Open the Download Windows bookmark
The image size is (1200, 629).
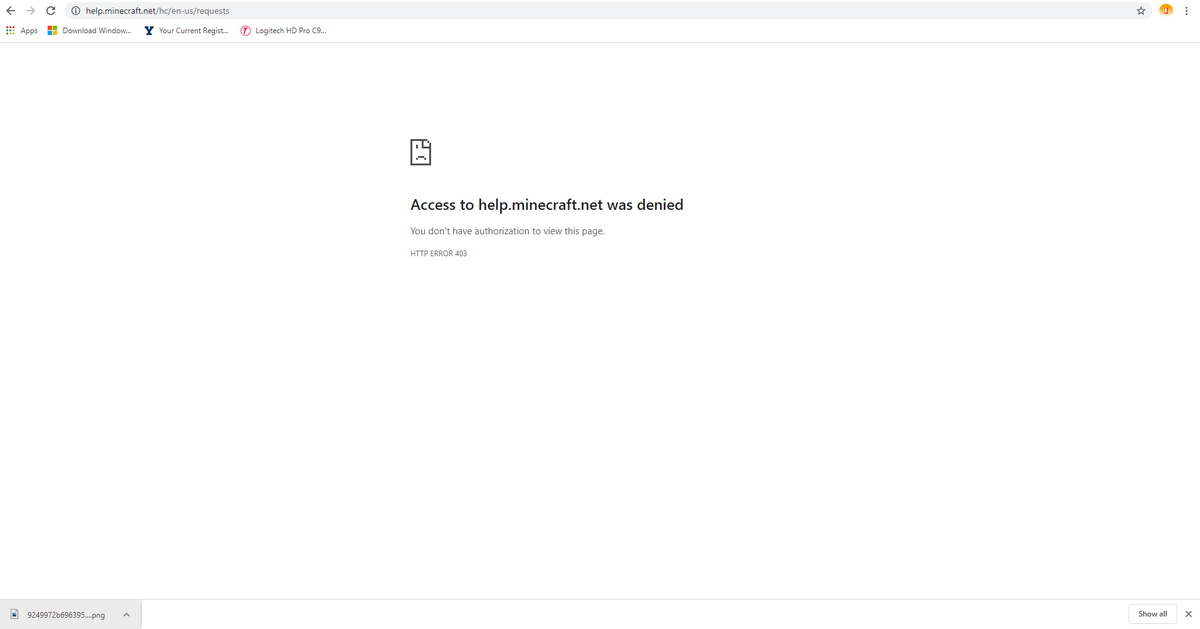pos(90,31)
